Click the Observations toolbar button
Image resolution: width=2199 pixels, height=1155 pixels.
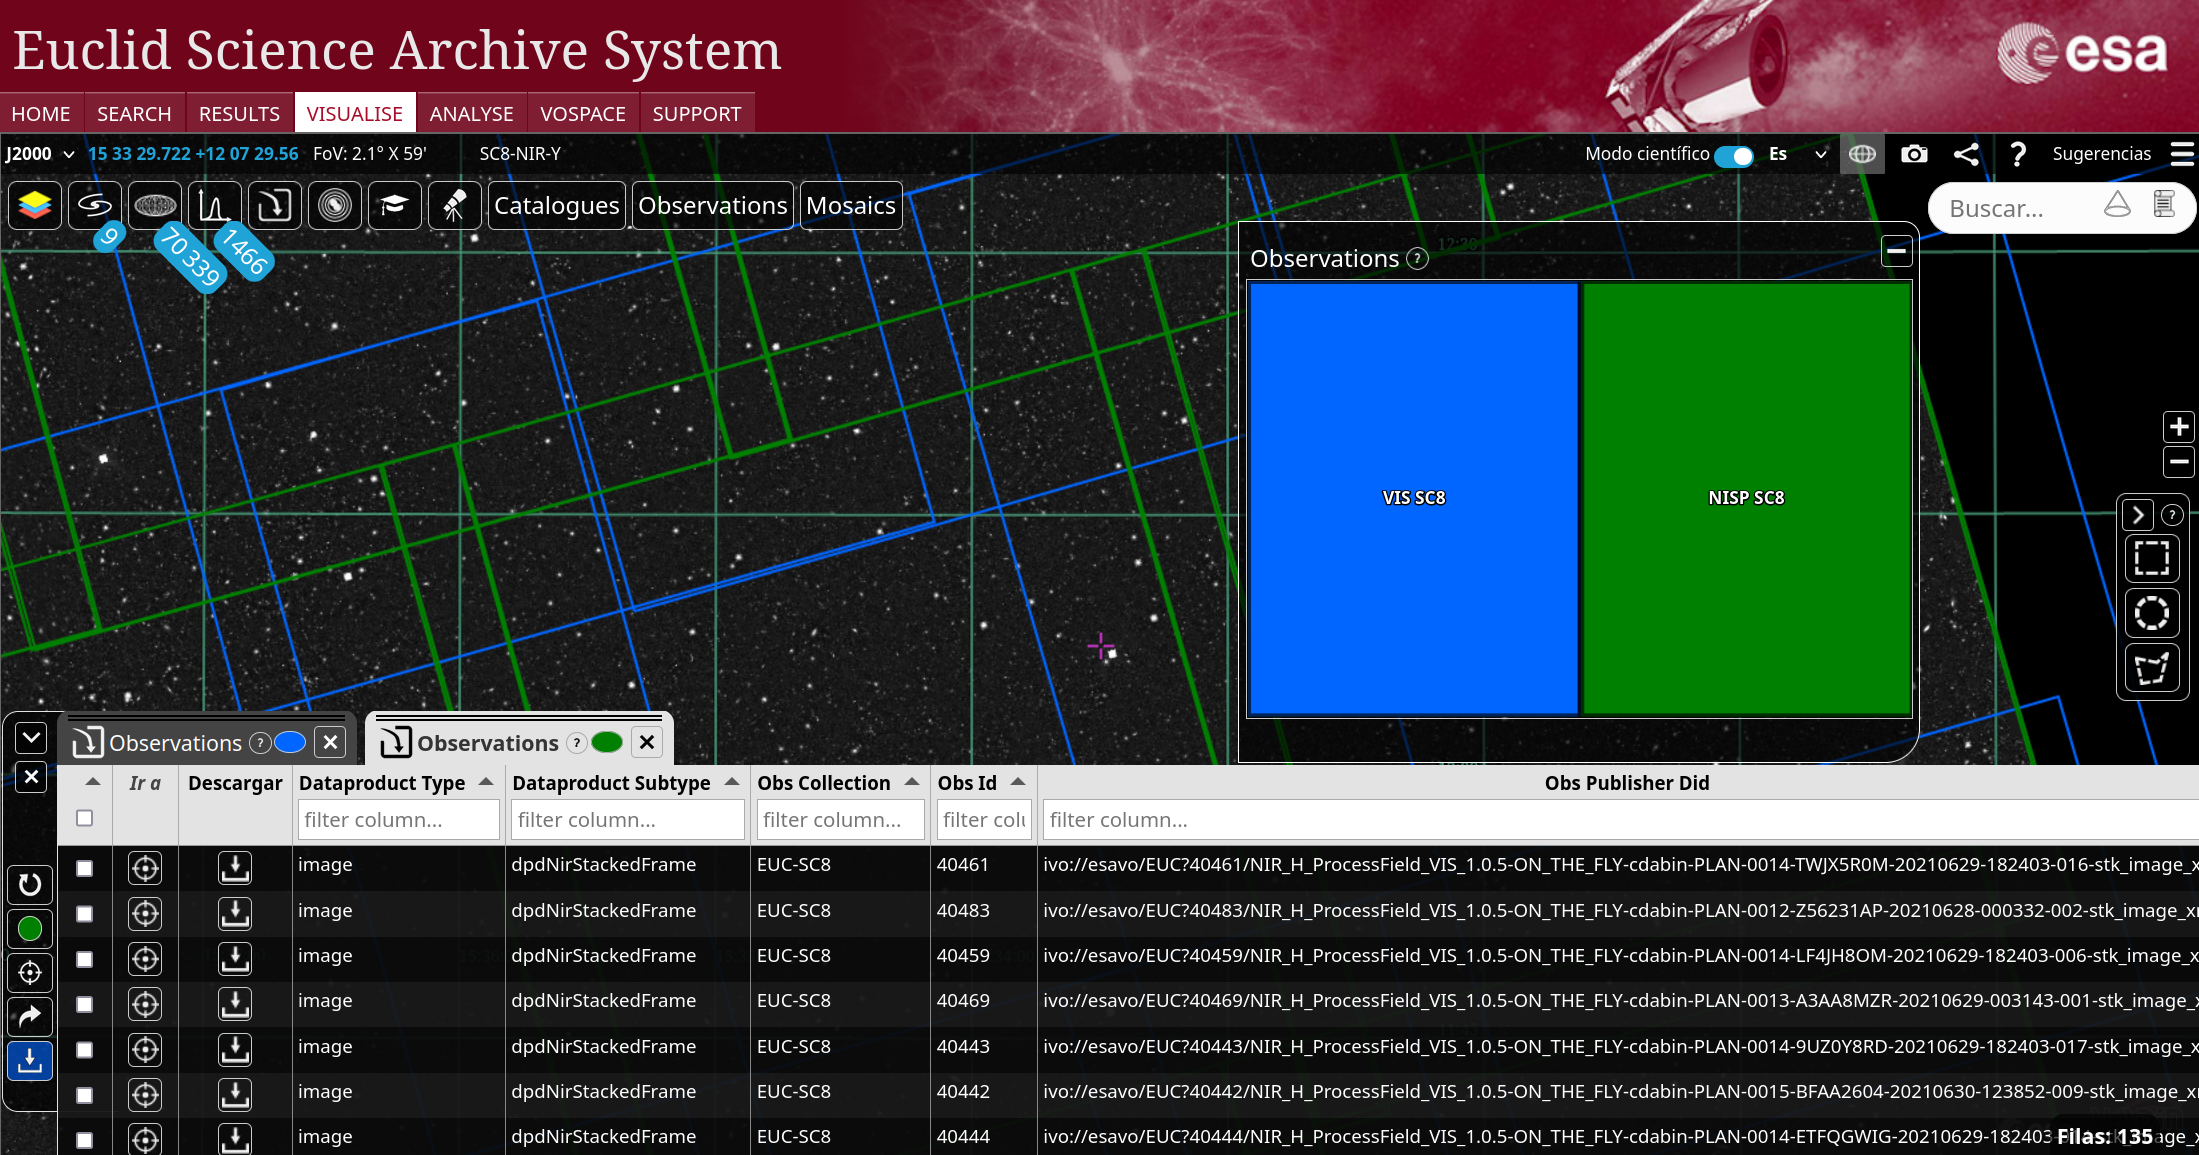tap(713, 206)
